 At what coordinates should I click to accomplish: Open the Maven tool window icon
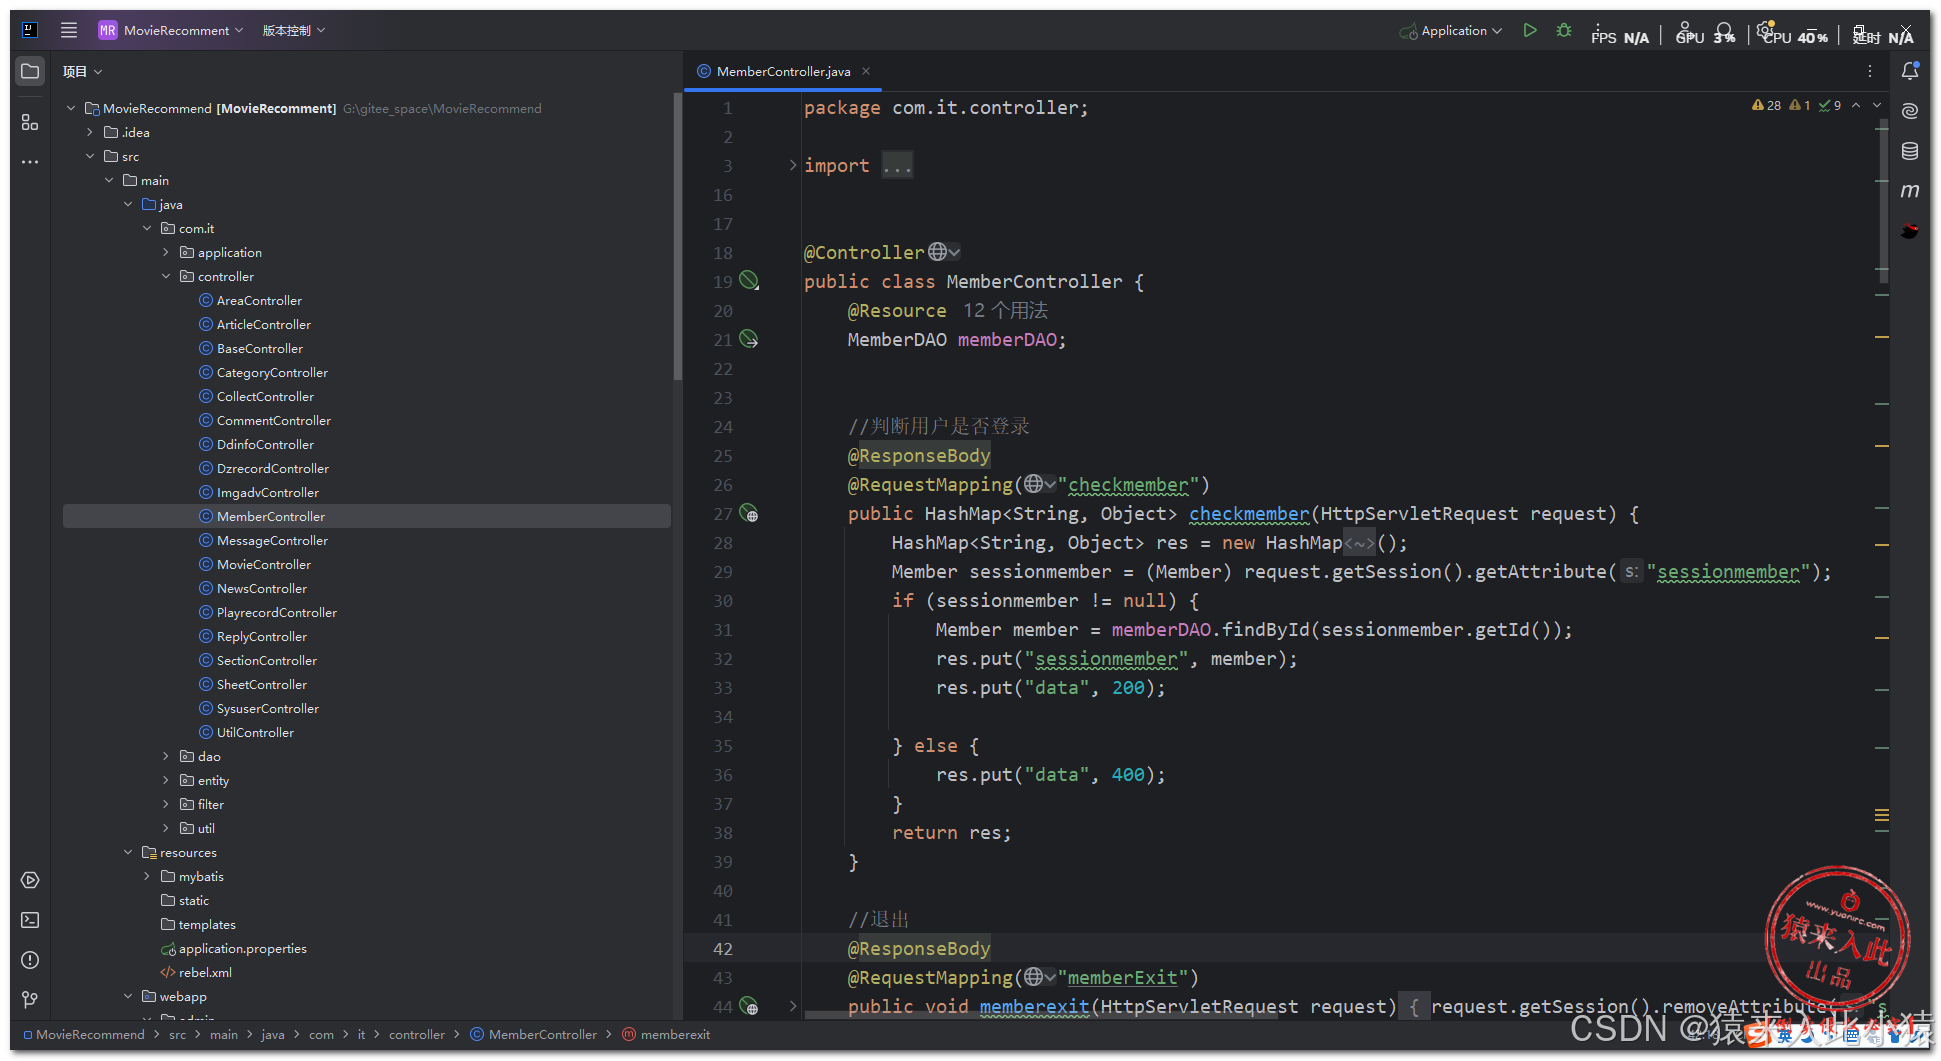click(1910, 191)
